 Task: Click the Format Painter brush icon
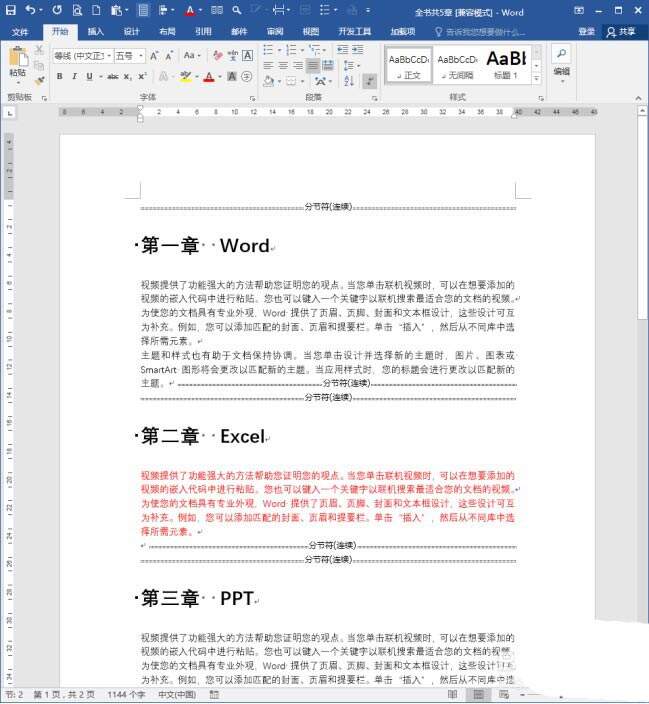point(39,80)
